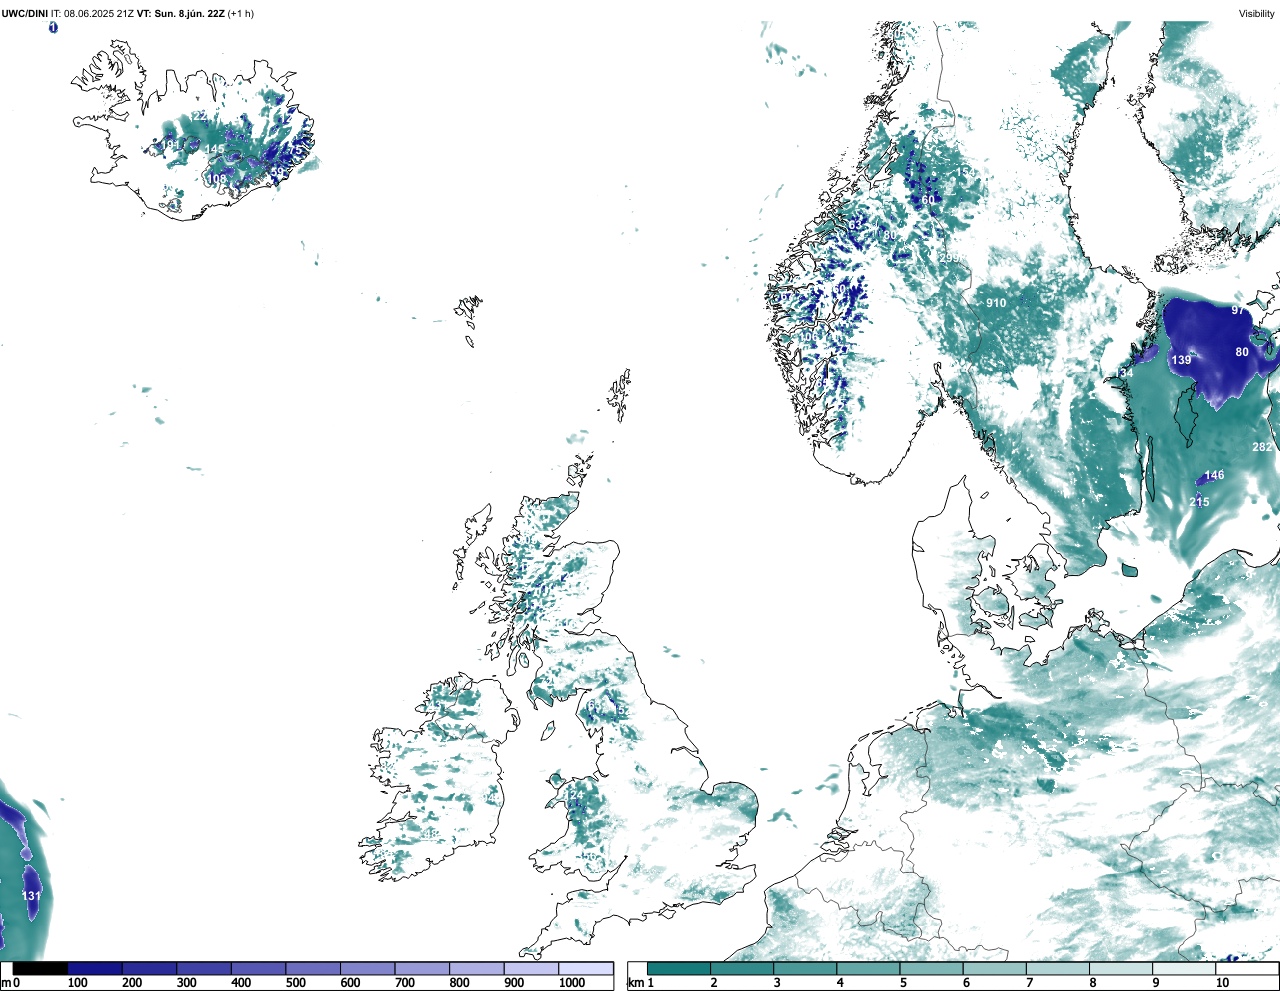Click the '191' value over Iceland

click(172, 145)
